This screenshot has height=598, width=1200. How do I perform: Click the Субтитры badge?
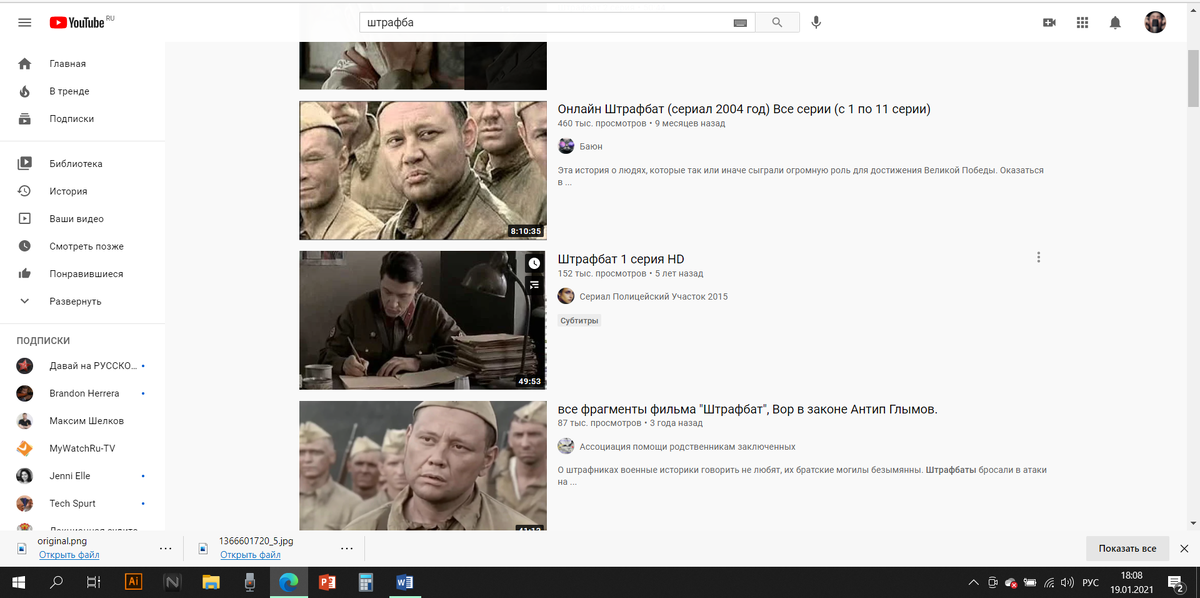pos(579,321)
